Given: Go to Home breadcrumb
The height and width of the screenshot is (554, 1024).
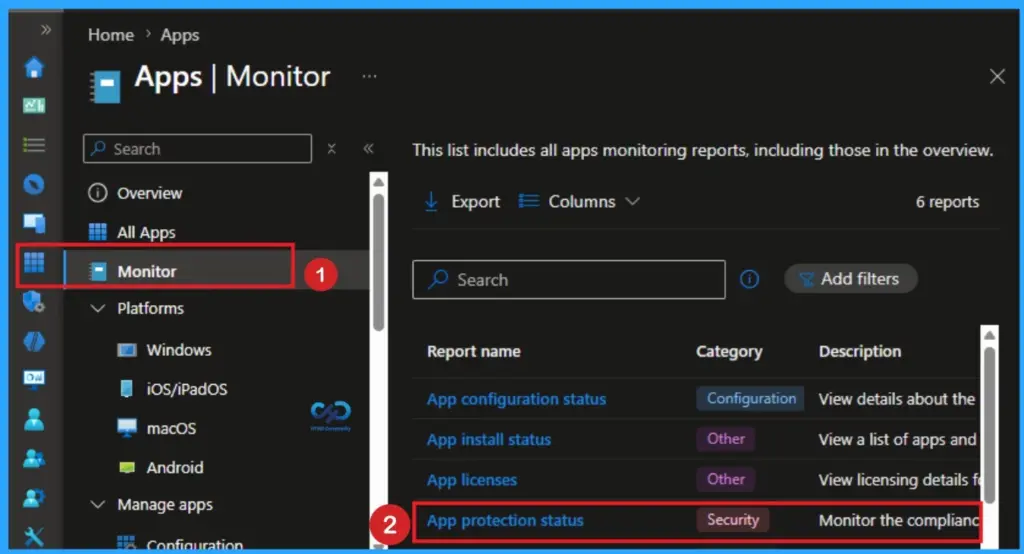Looking at the screenshot, I should pyautogui.click(x=111, y=35).
